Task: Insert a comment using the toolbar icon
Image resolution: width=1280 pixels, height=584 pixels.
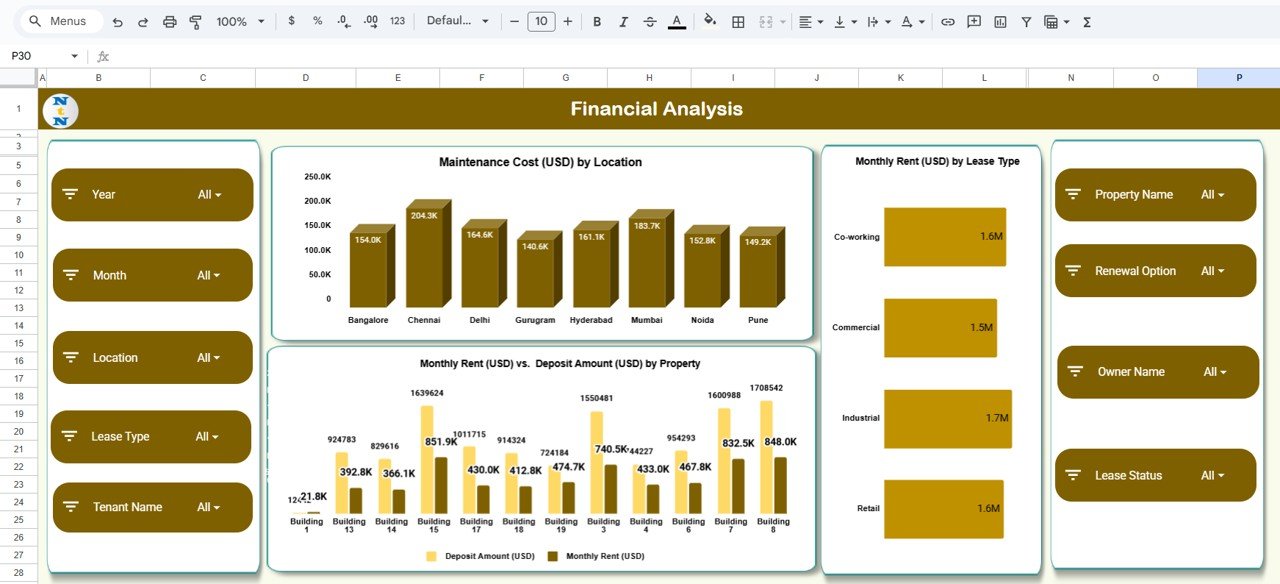Action: (973, 21)
